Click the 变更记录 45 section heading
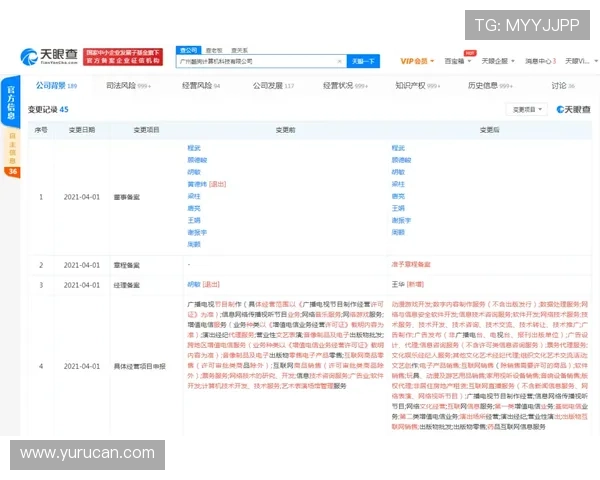 tap(48, 109)
